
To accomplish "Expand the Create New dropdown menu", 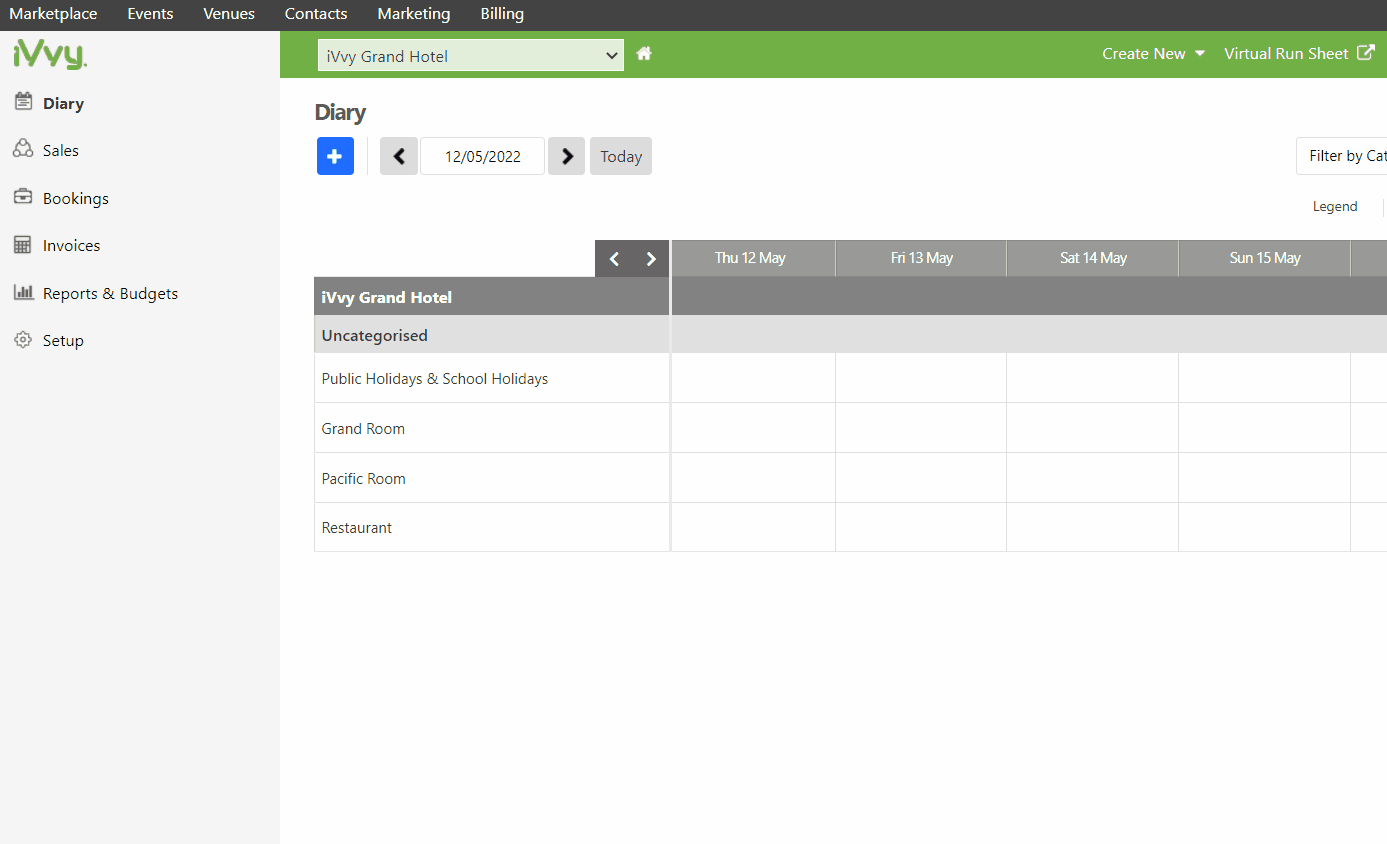I will pyautogui.click(x=1154, y=54).
